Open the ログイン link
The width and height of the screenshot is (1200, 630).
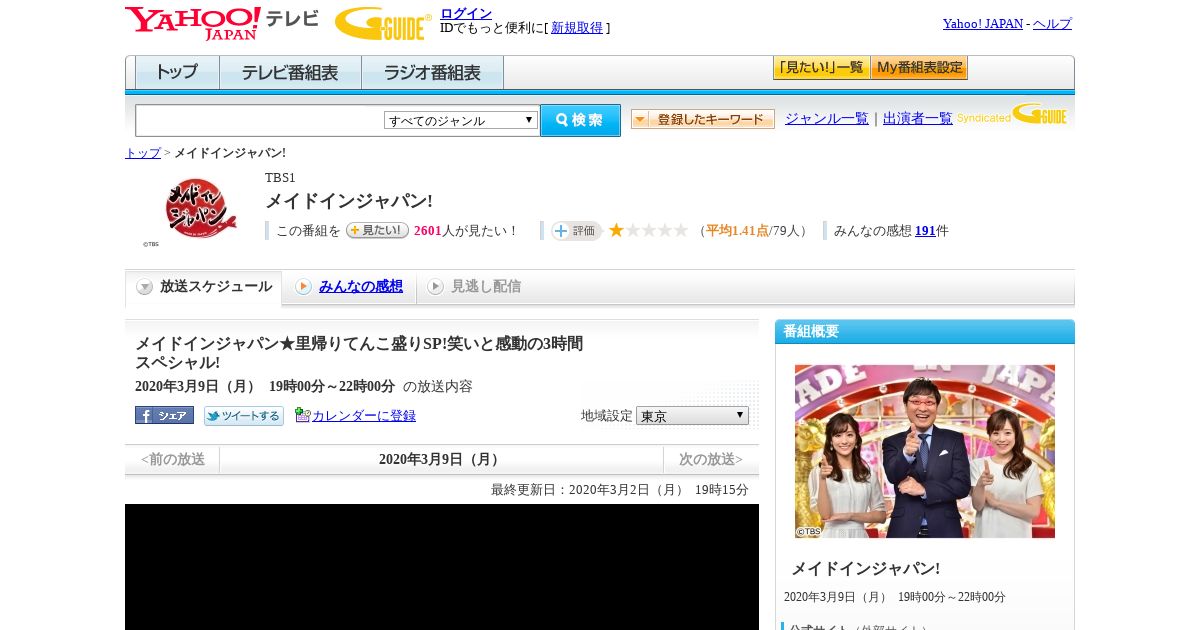pyautogui.click(x=466, y=13)
